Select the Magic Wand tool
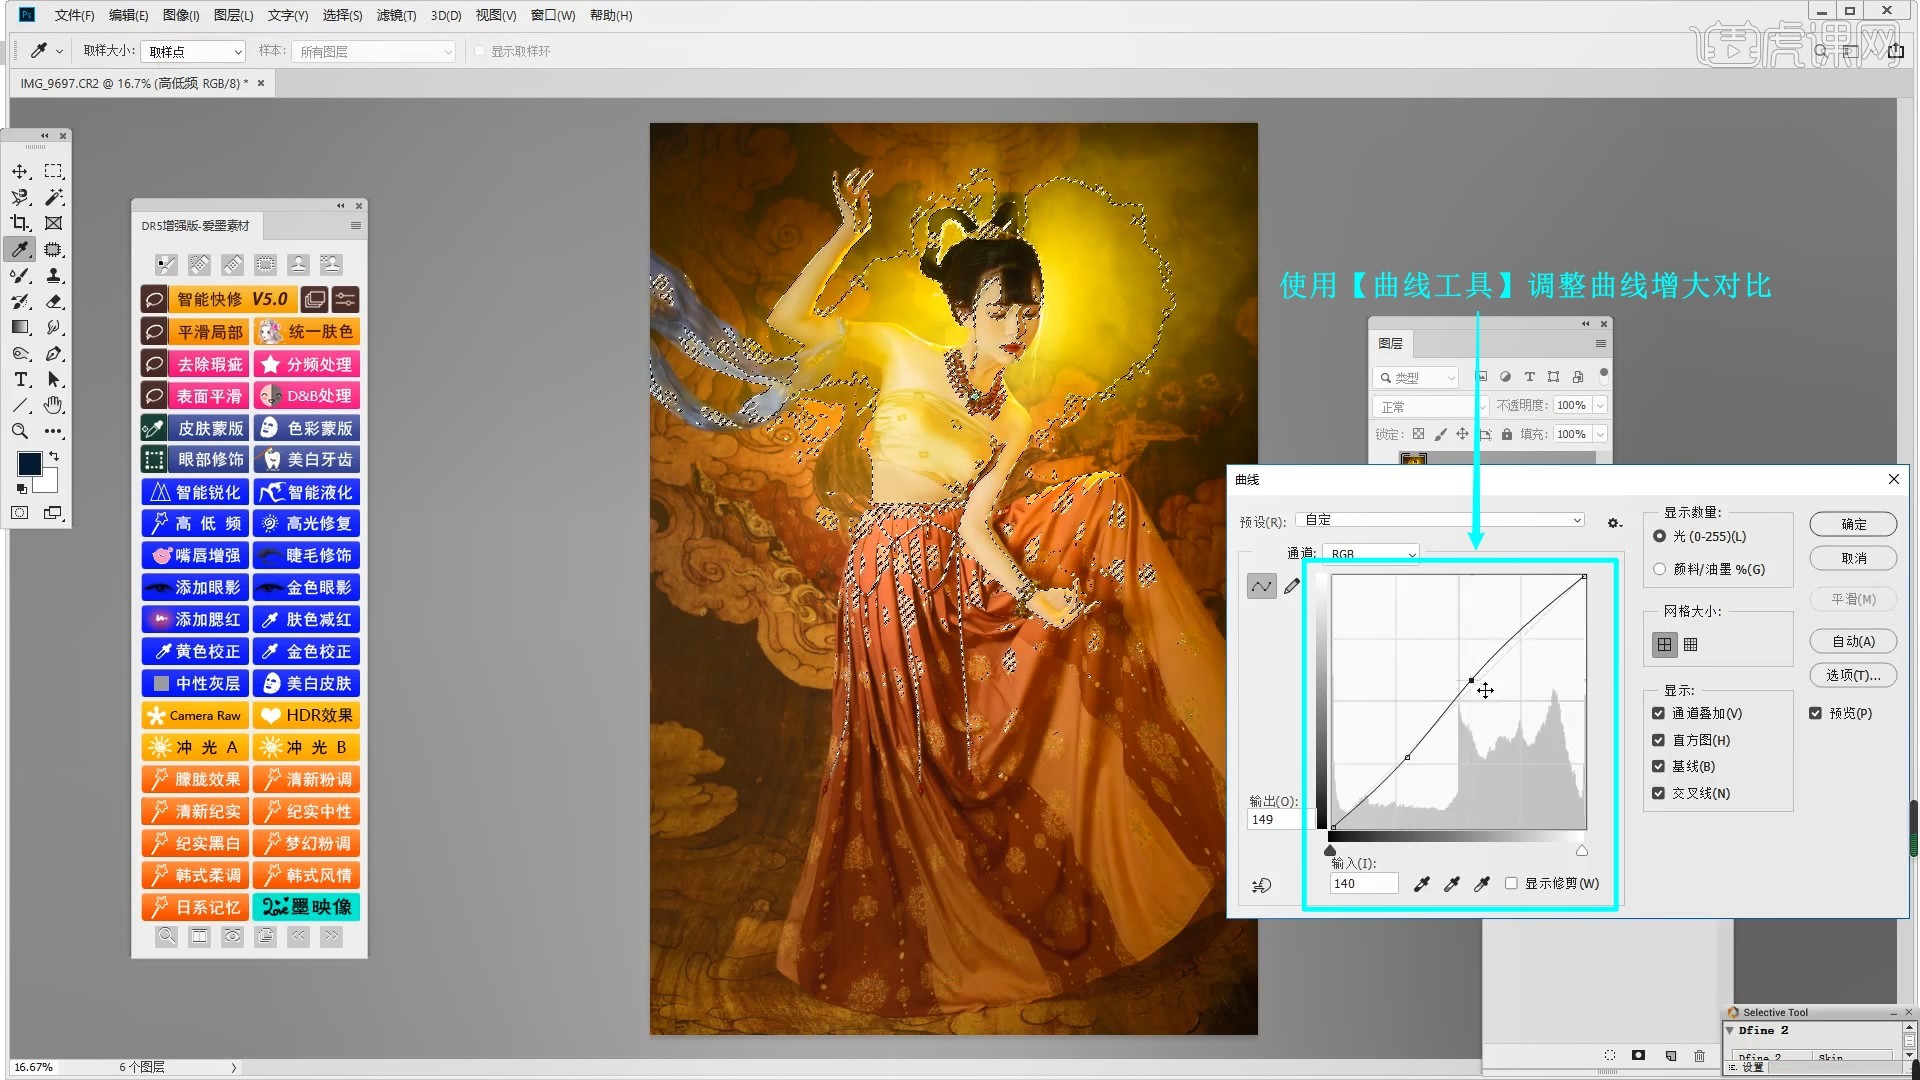Viewport: 1920px width, 1080px height. click(x=54, y=197)
